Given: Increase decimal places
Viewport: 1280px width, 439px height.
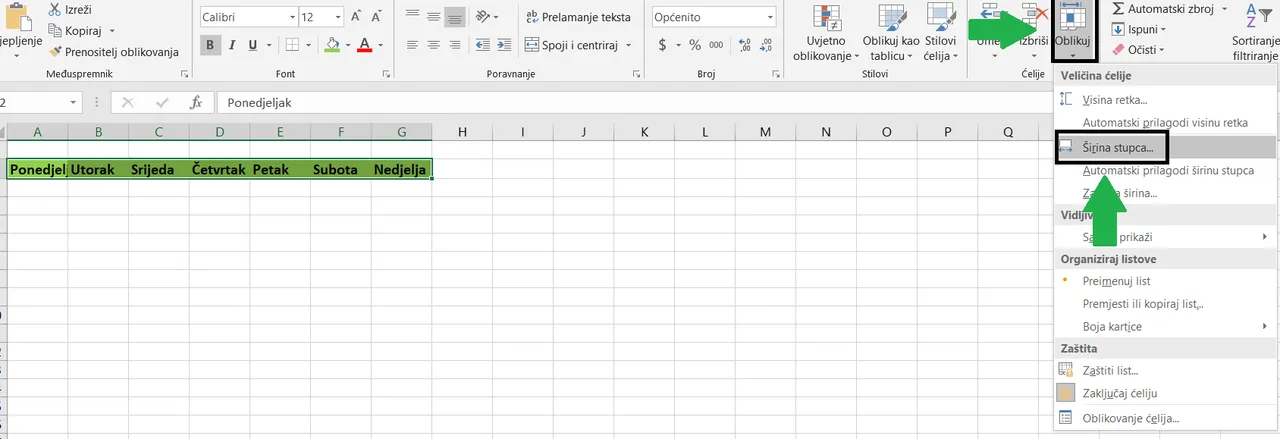Looking at the screenshot, I should pyautogui.click(x=746, y=45).
